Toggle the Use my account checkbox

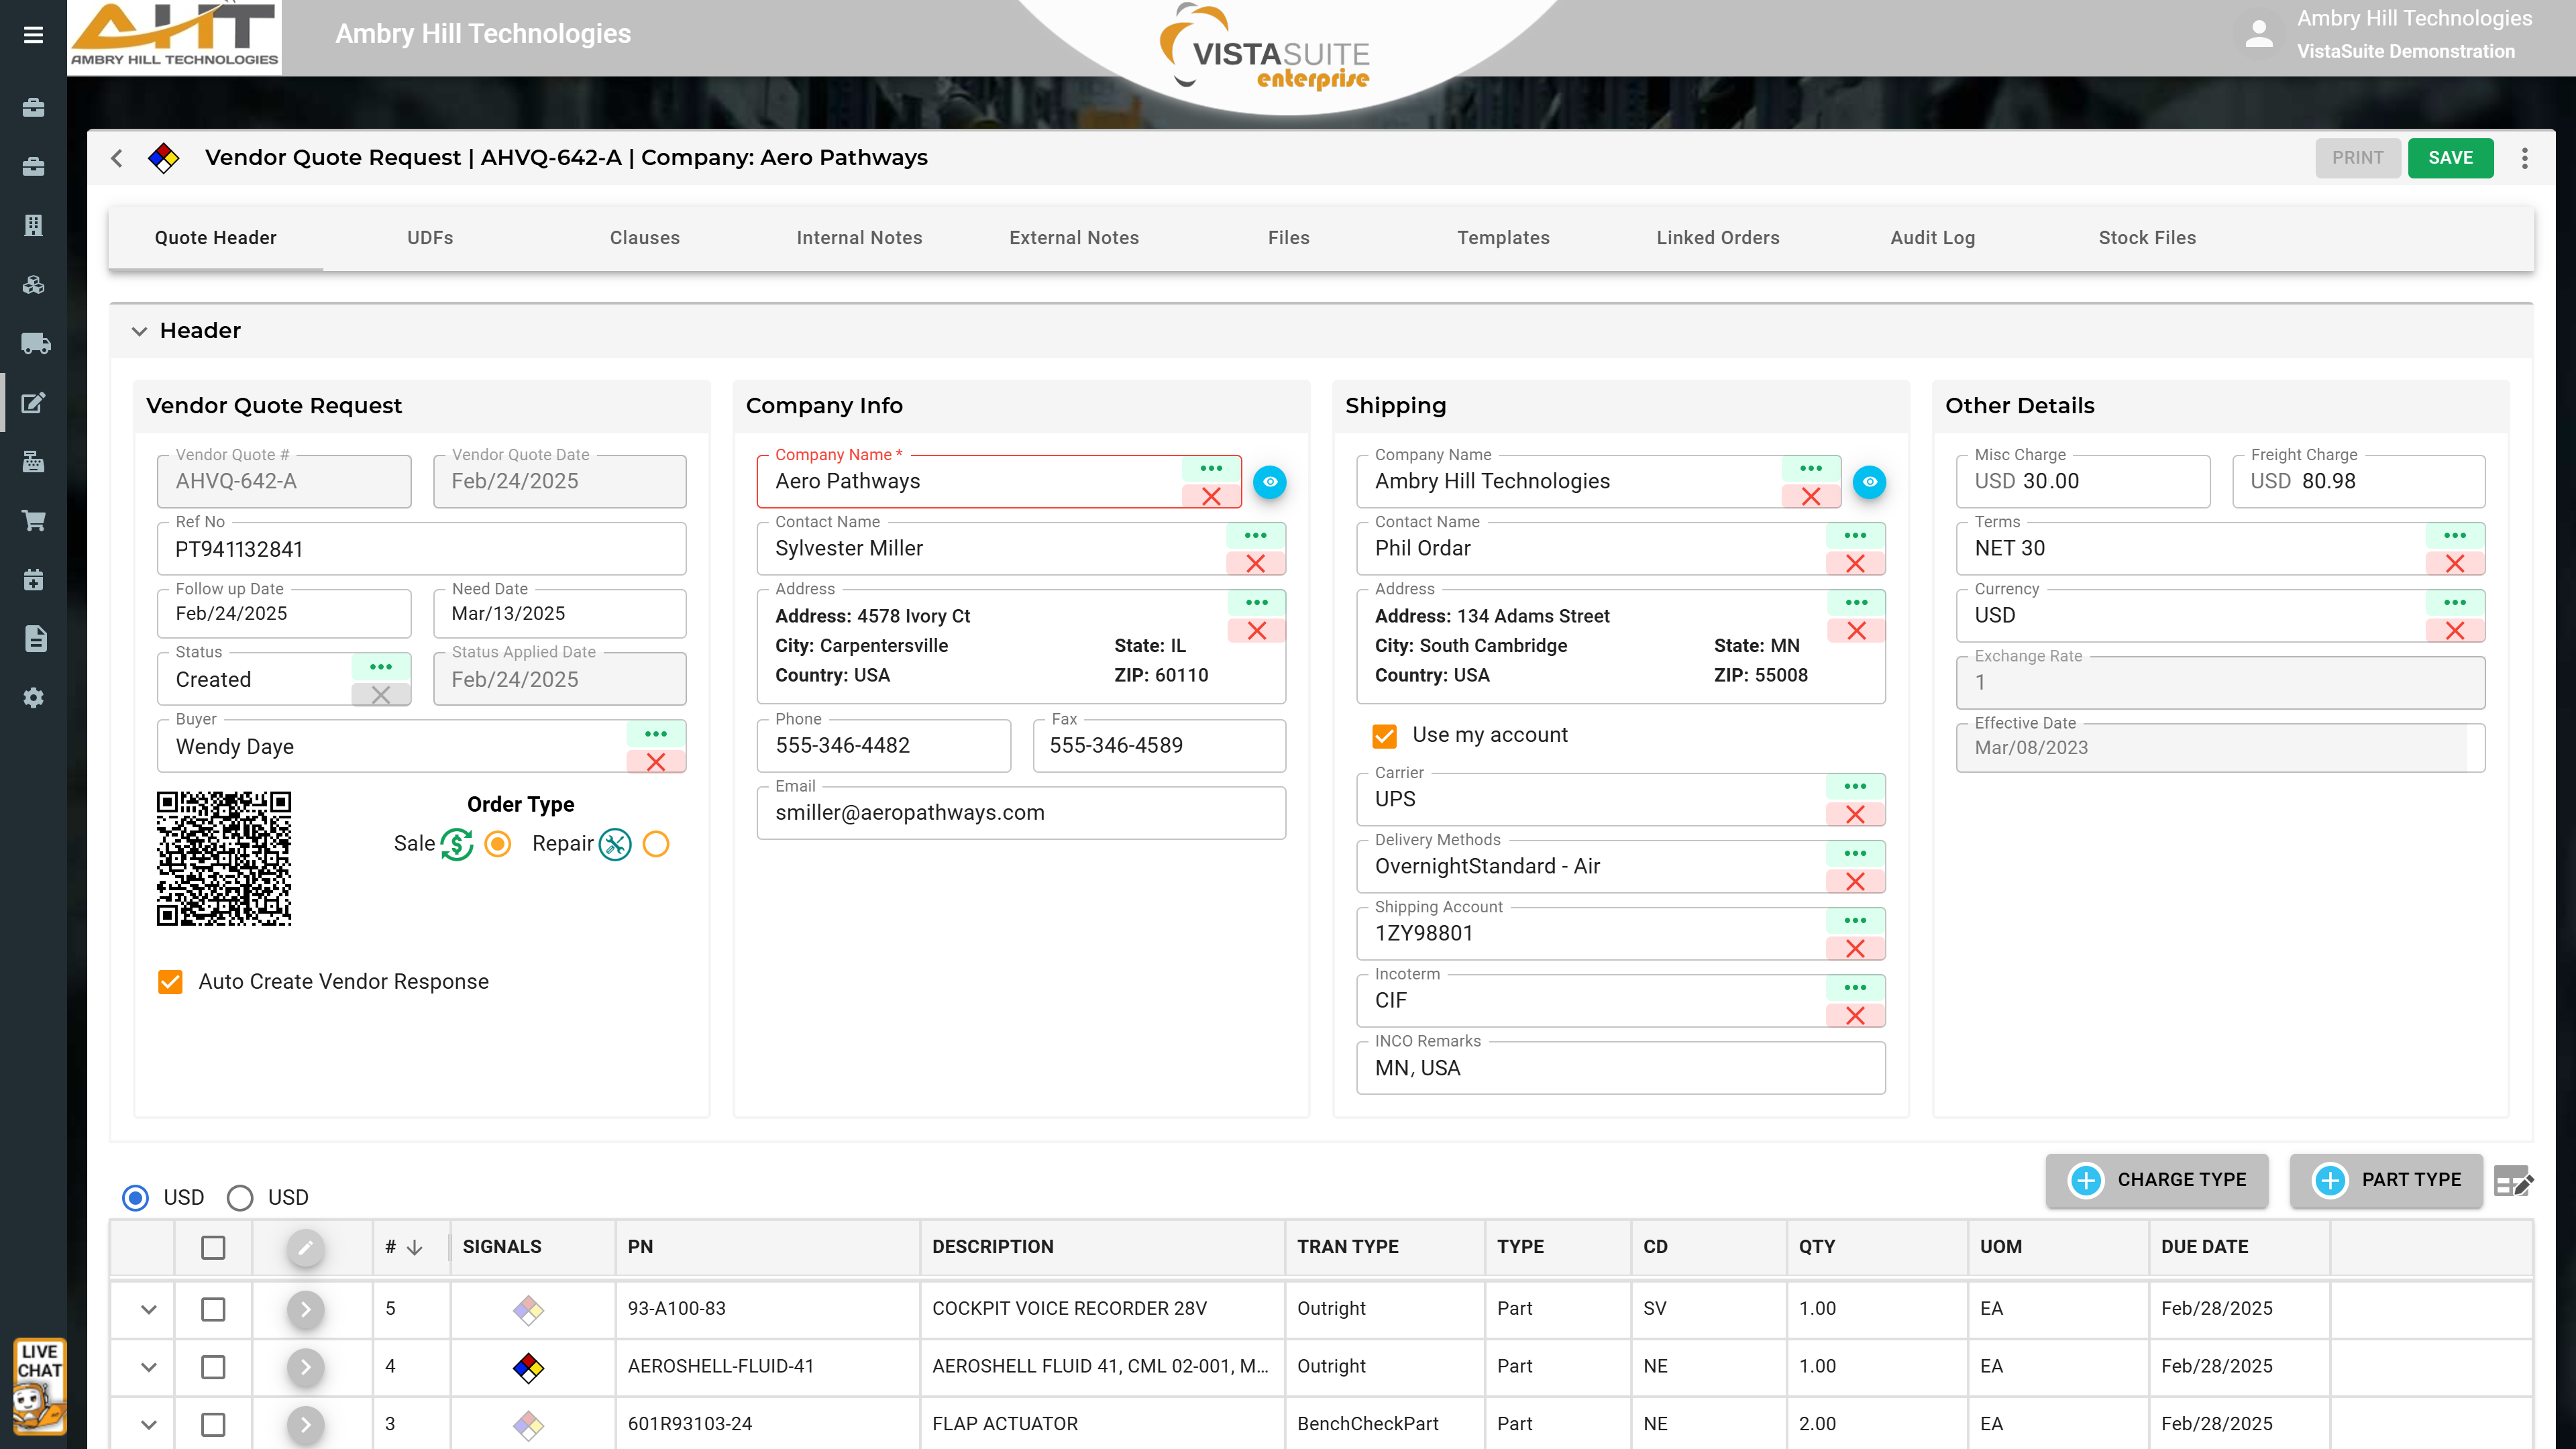(x=1384, y=736)
